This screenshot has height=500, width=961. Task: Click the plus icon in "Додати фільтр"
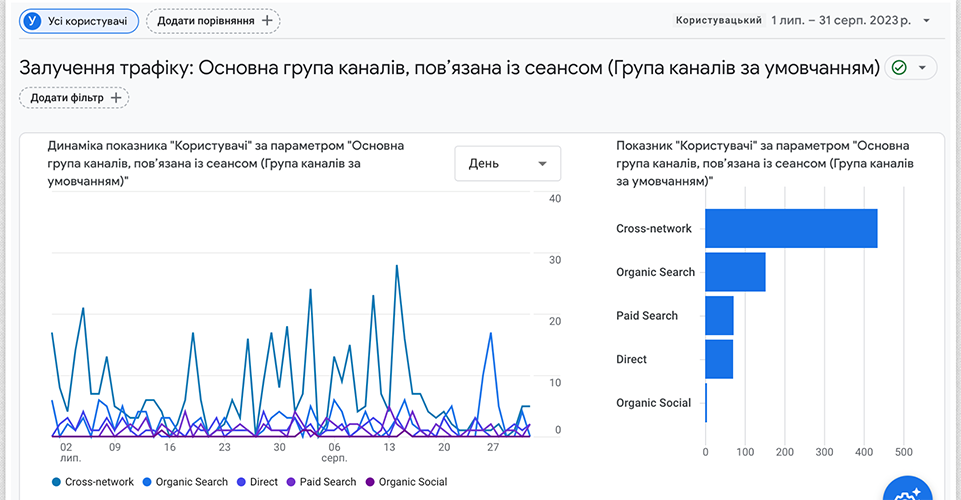pos(116,97)
